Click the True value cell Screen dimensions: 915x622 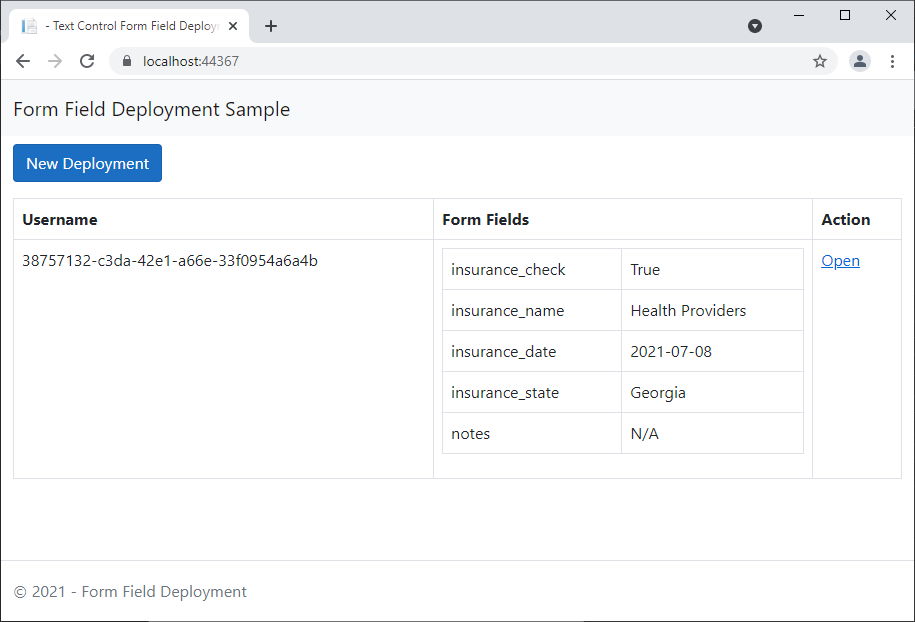[x=712, y=270]
